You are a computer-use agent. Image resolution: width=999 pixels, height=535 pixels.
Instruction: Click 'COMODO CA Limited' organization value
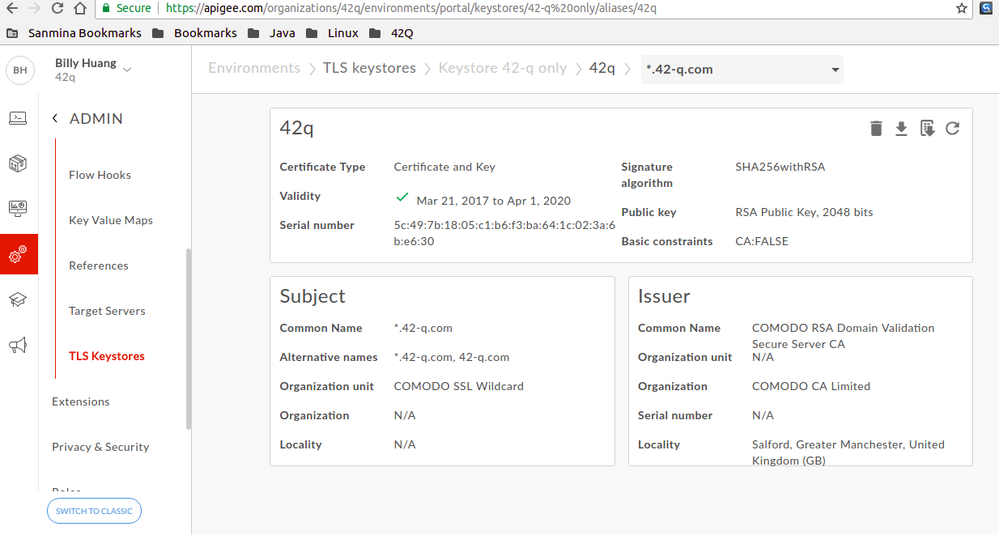811,387
